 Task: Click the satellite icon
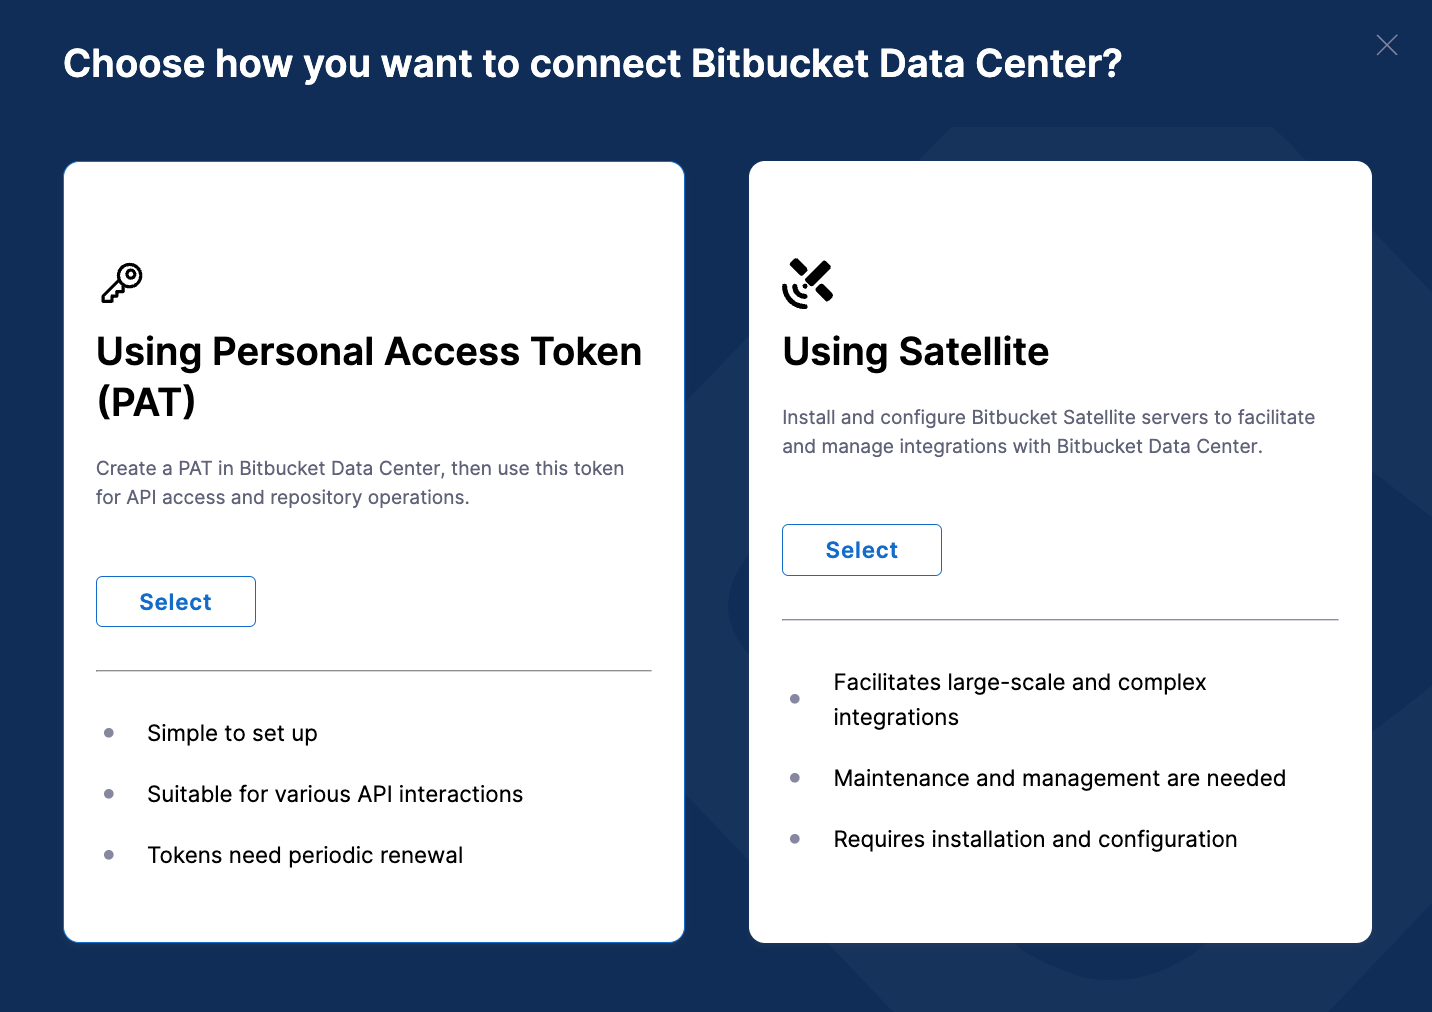coord(808,283)
